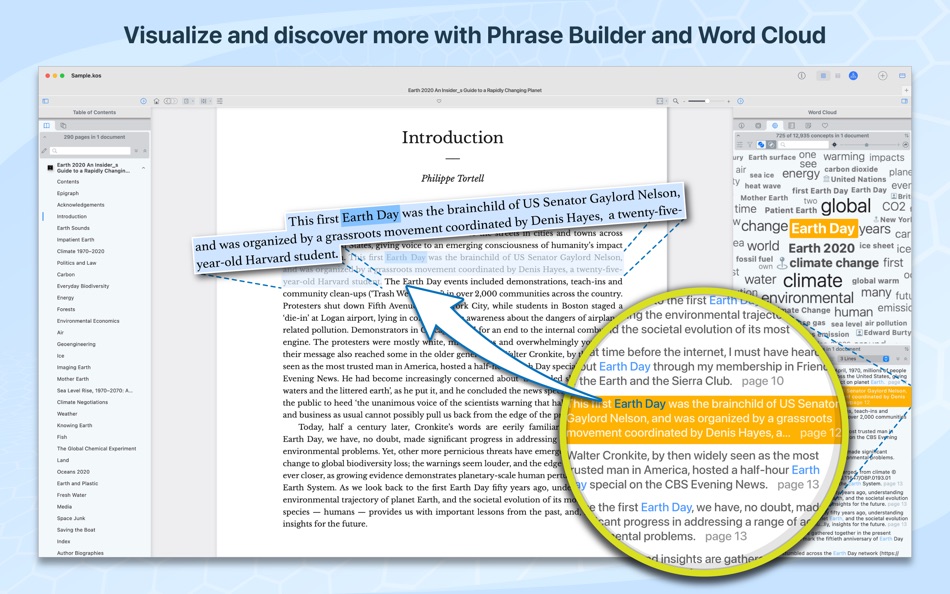Click the blue user account icon
The height and width of the screenshot is (594, 950).
tap(853, 75)
